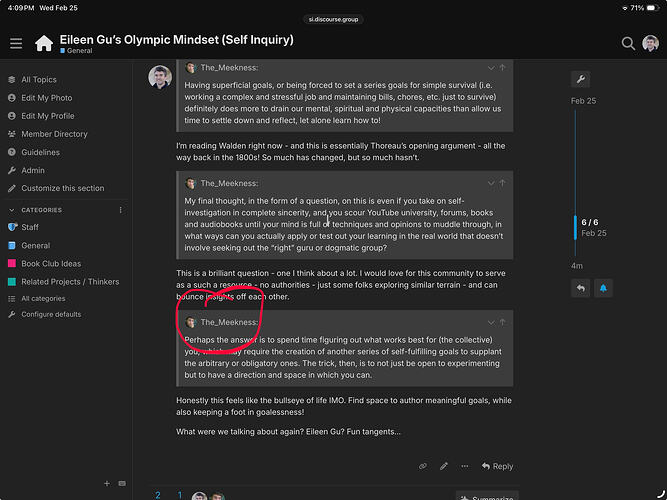This screenshot has width=667, height=500.
Task: Reply to topic using timeline arrow button
Action: coord(580,288)
